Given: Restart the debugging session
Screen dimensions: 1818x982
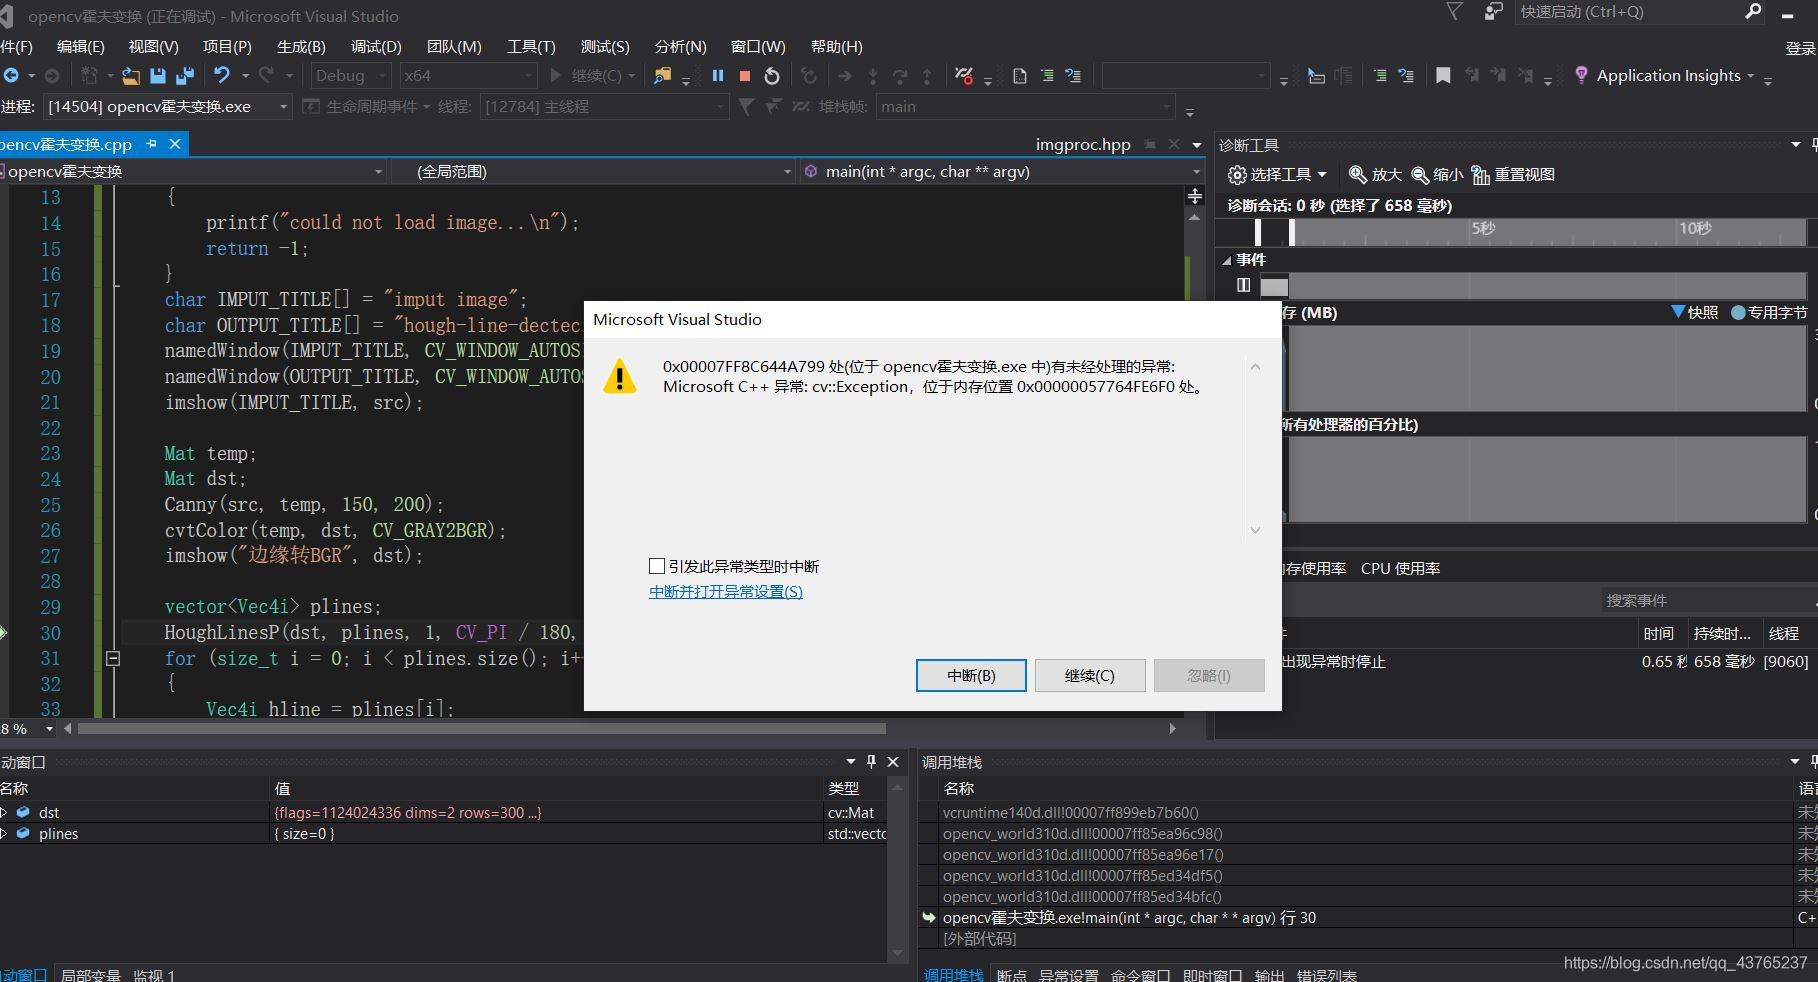Looking at the screenshot, I should click(772, 75).
